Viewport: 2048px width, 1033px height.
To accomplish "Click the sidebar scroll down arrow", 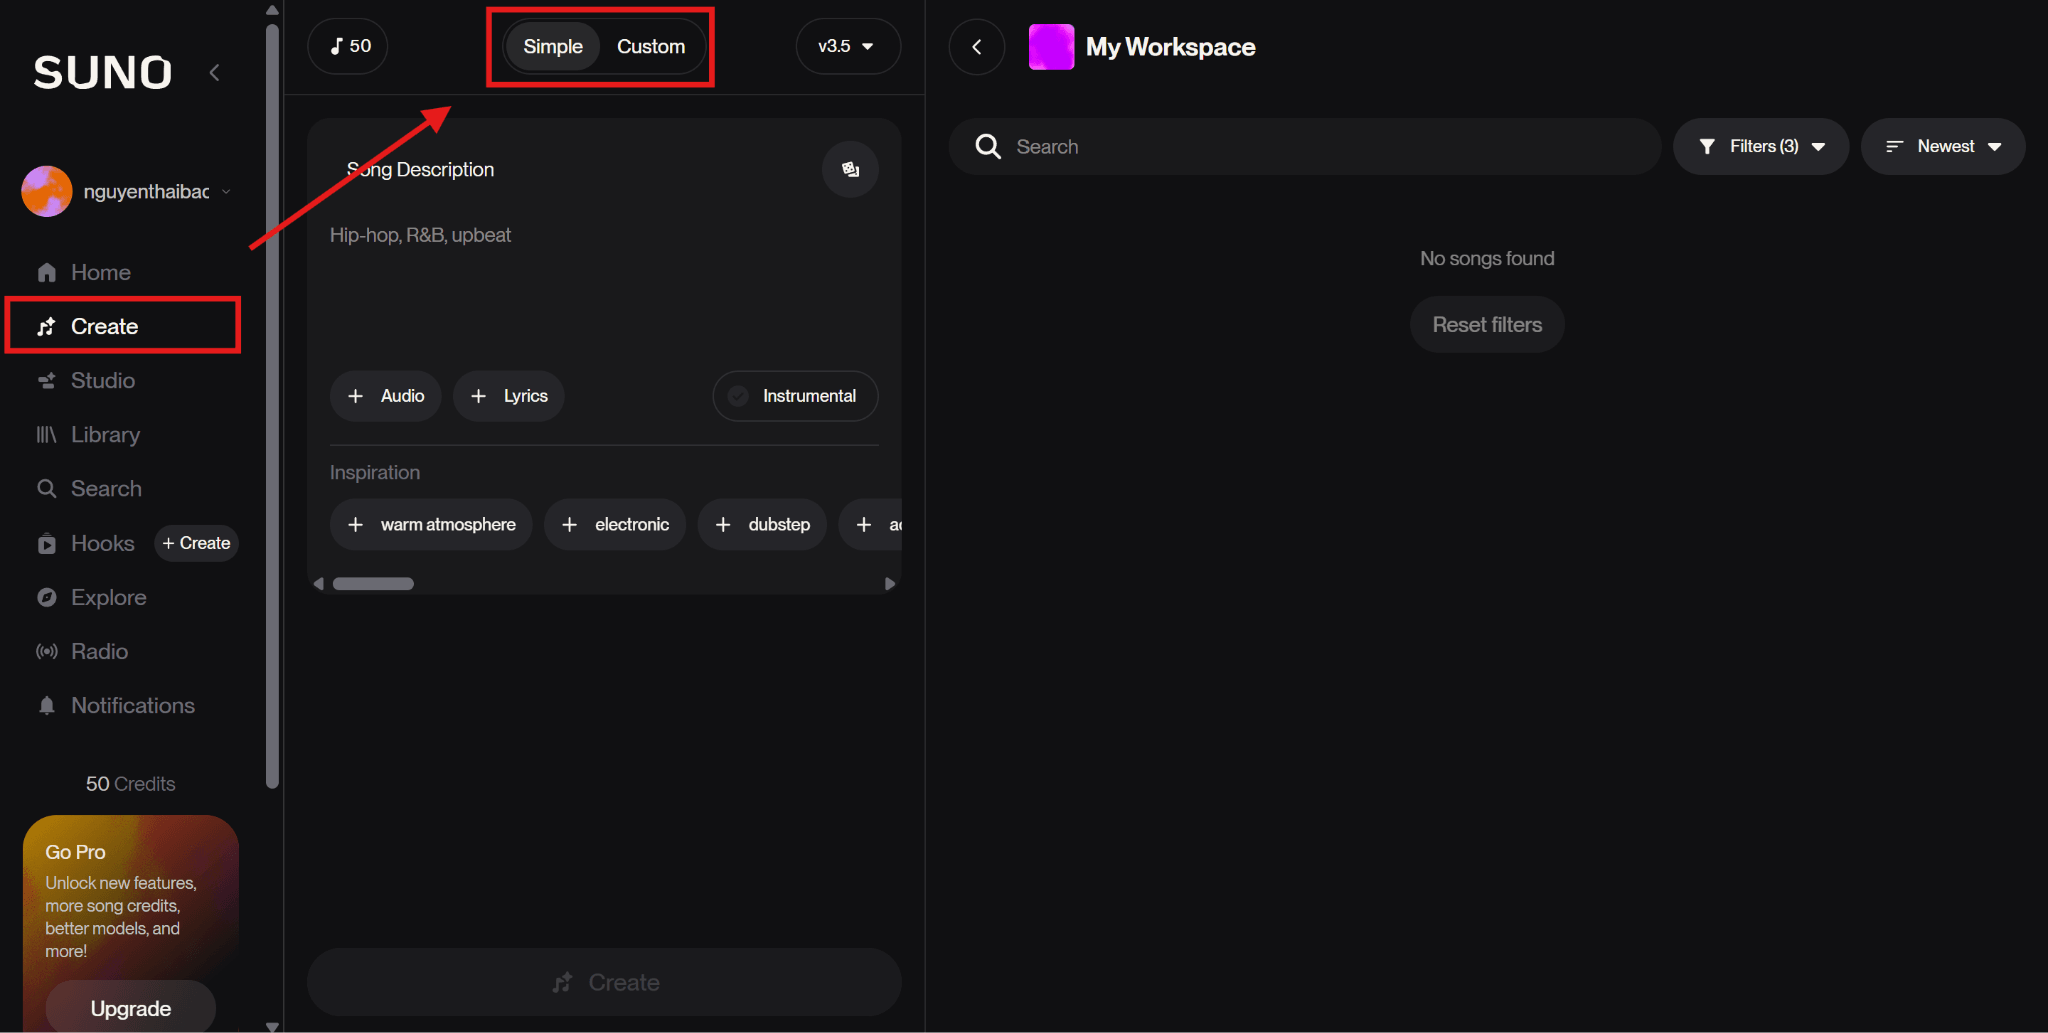I will pos(272,1026).
